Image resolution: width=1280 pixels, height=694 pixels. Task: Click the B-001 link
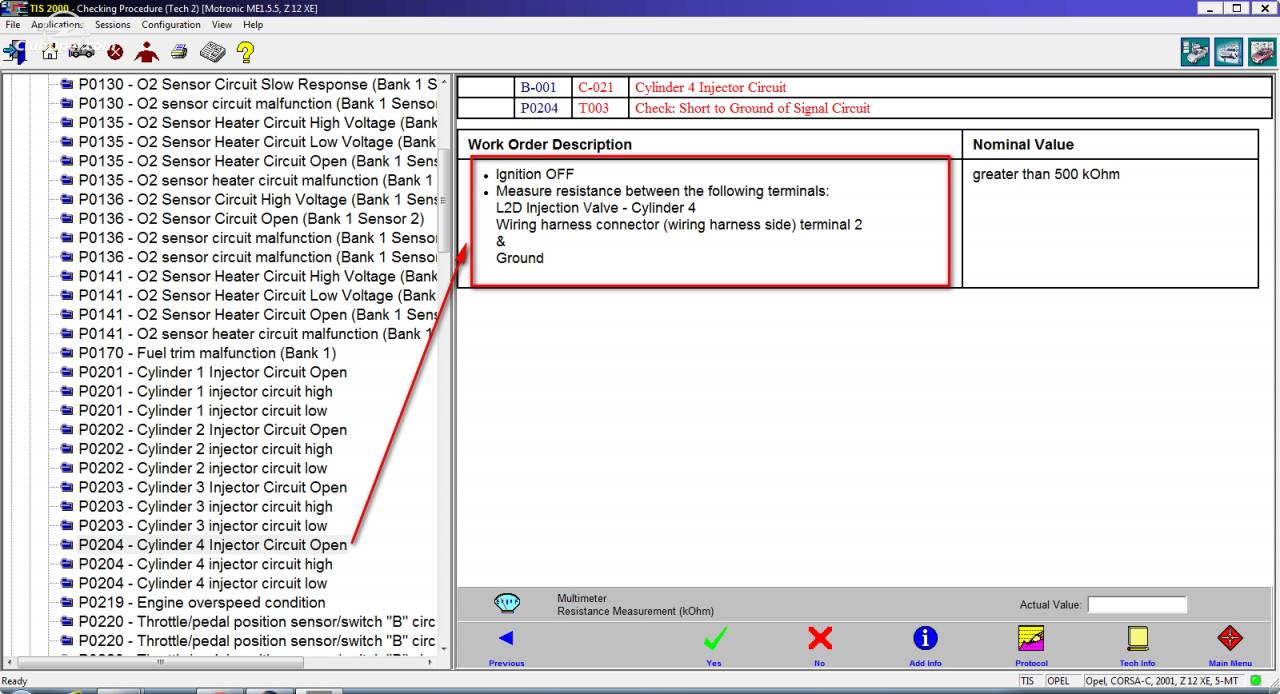(538, 87)
